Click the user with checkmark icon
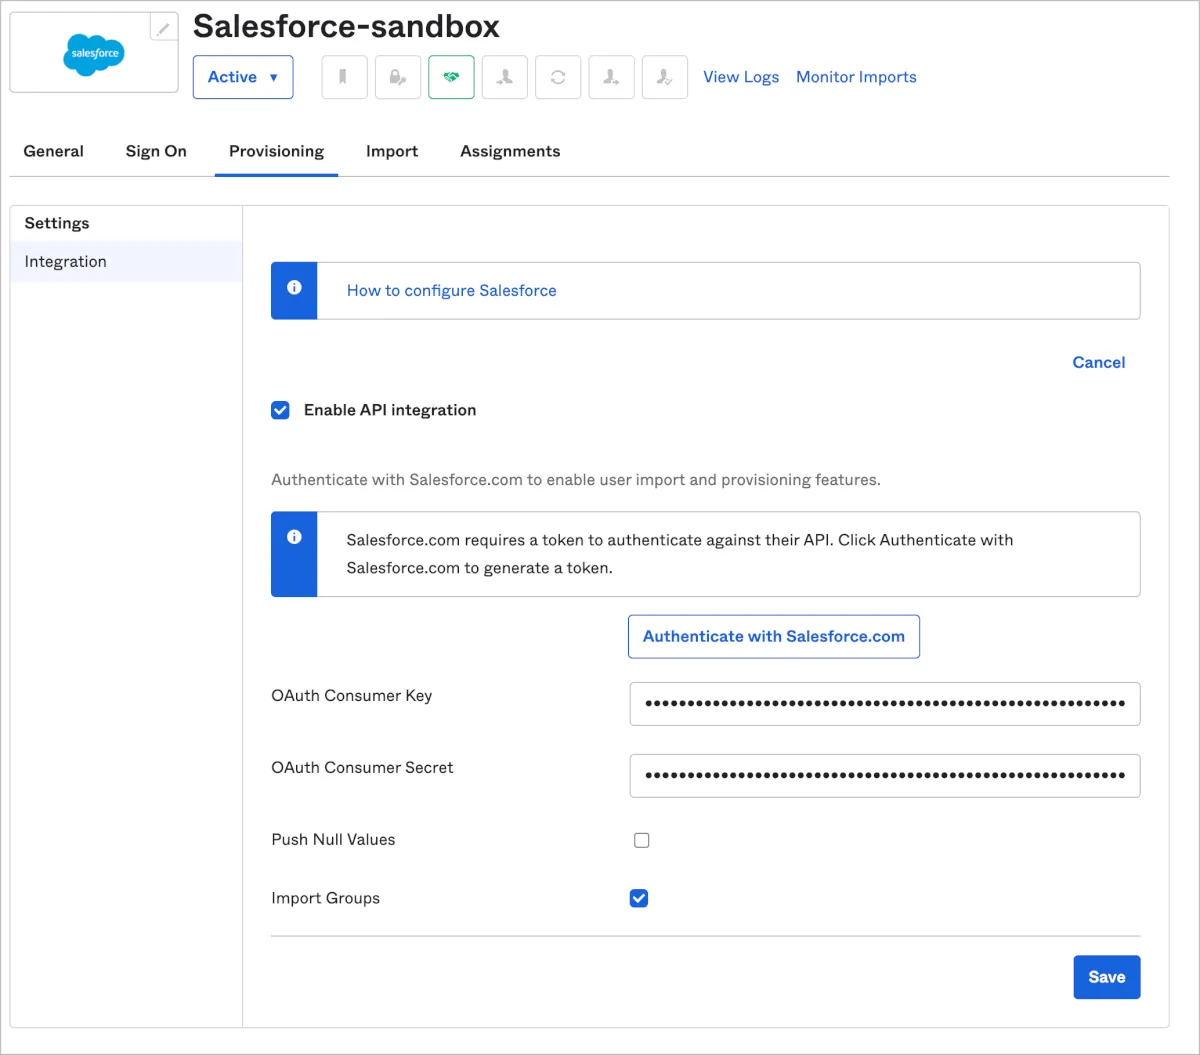This screenshot has height=1055, width=1200. tap(664, 77)
